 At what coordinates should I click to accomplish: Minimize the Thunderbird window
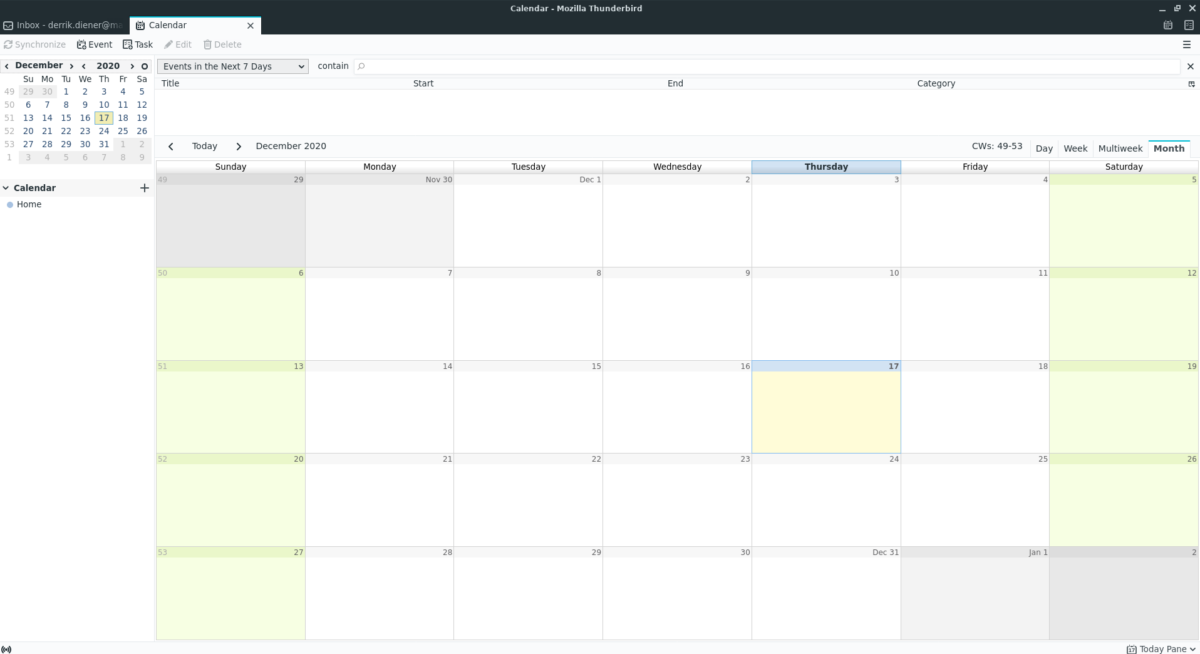pos(1162,8)
